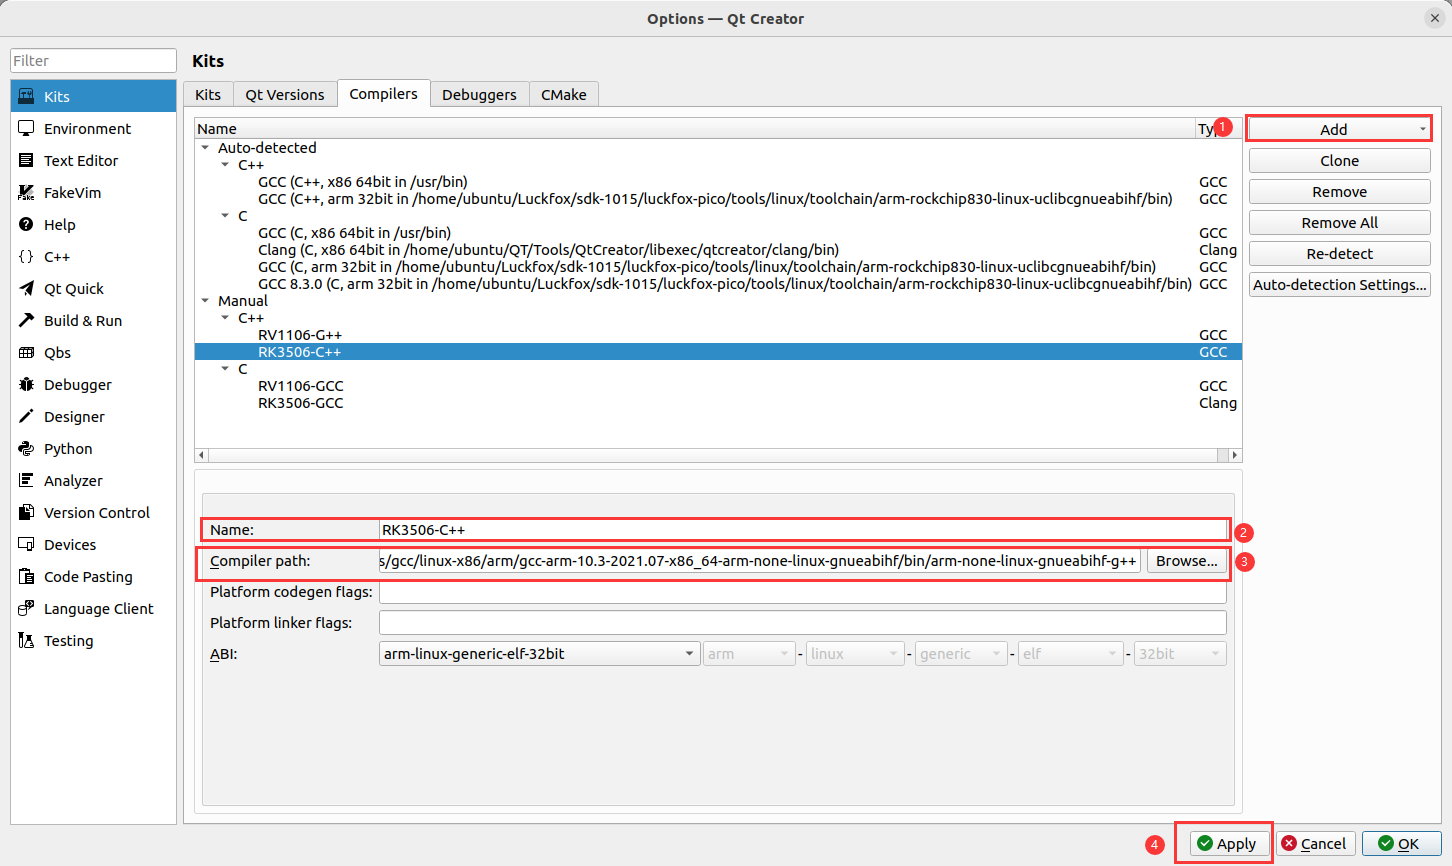The width and height of the screenshot is (1452, 866).
Task: Switch to the Debuggers tab
Action: coord(479,95)
